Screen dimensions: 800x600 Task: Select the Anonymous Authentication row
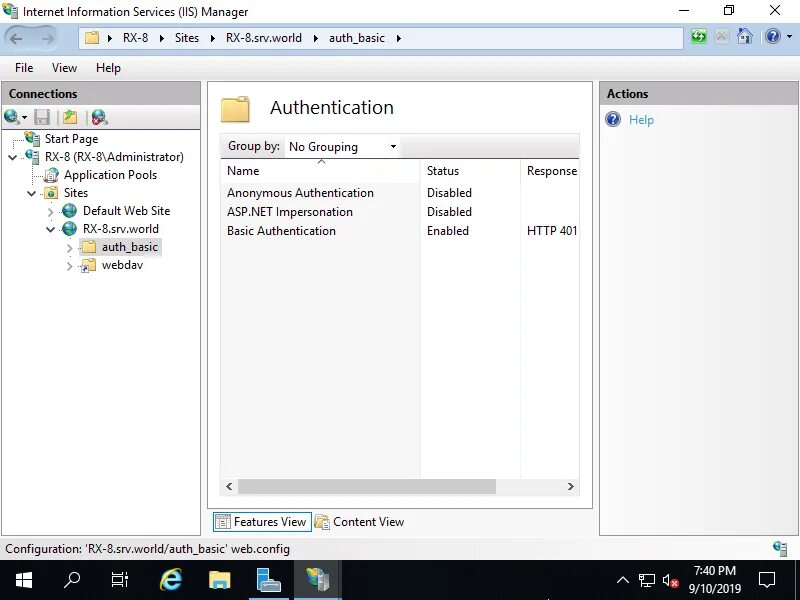400,193
